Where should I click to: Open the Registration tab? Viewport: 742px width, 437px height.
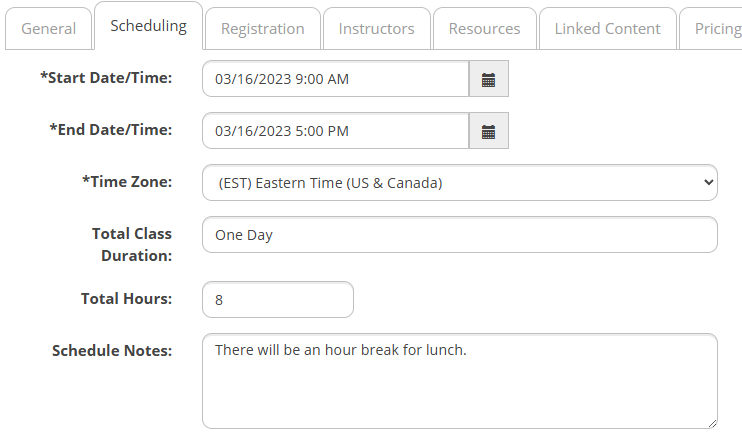pos(263,29)
